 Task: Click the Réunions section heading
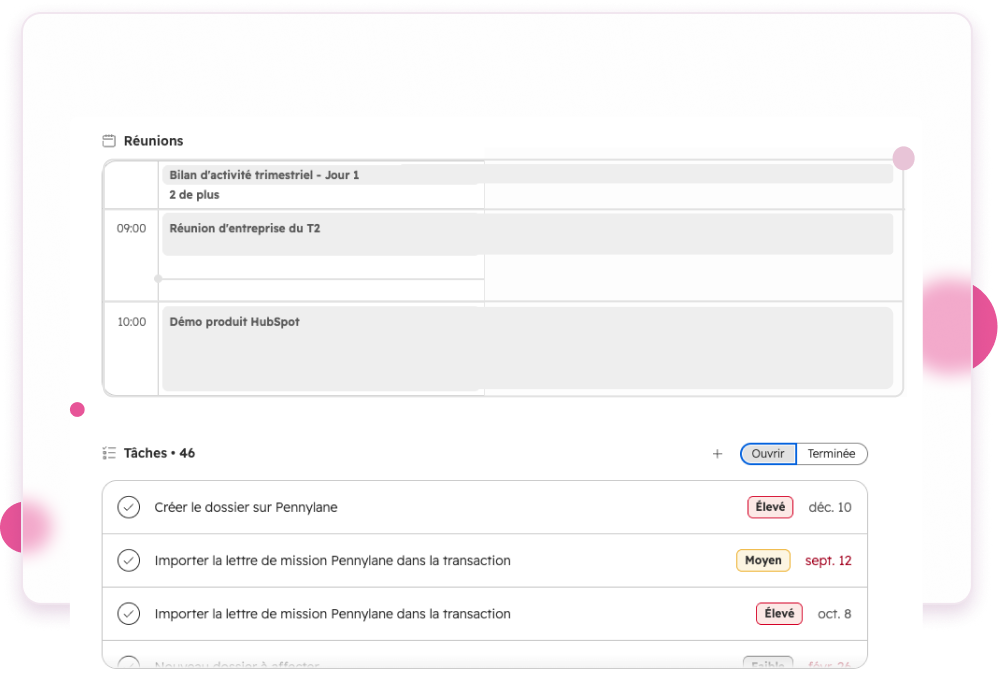tap(153, 141)
